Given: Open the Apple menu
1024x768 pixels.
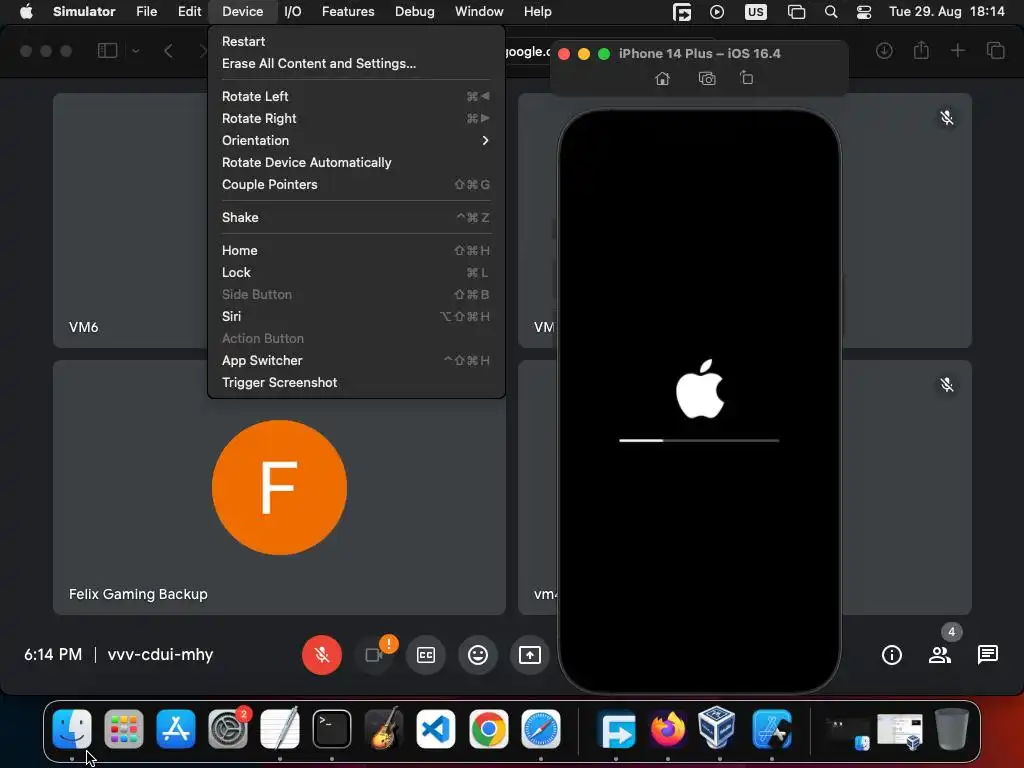Looking at the screenshot, I should pyautogui.click(x=26, y=12).
